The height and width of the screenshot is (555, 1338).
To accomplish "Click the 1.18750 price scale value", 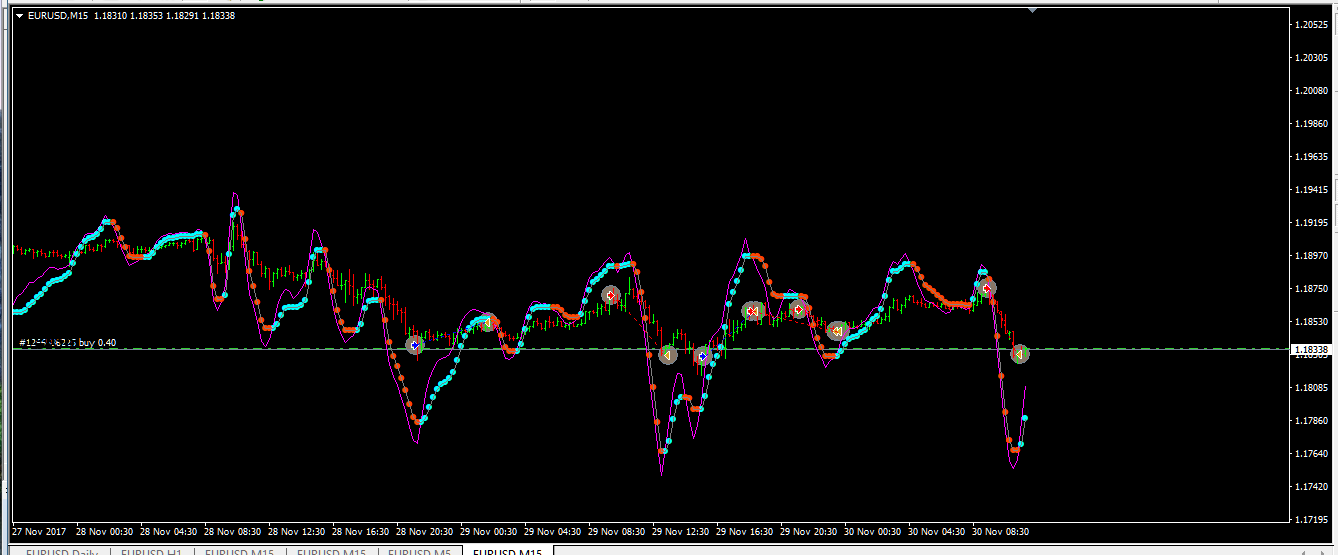I will (1311, 288).
